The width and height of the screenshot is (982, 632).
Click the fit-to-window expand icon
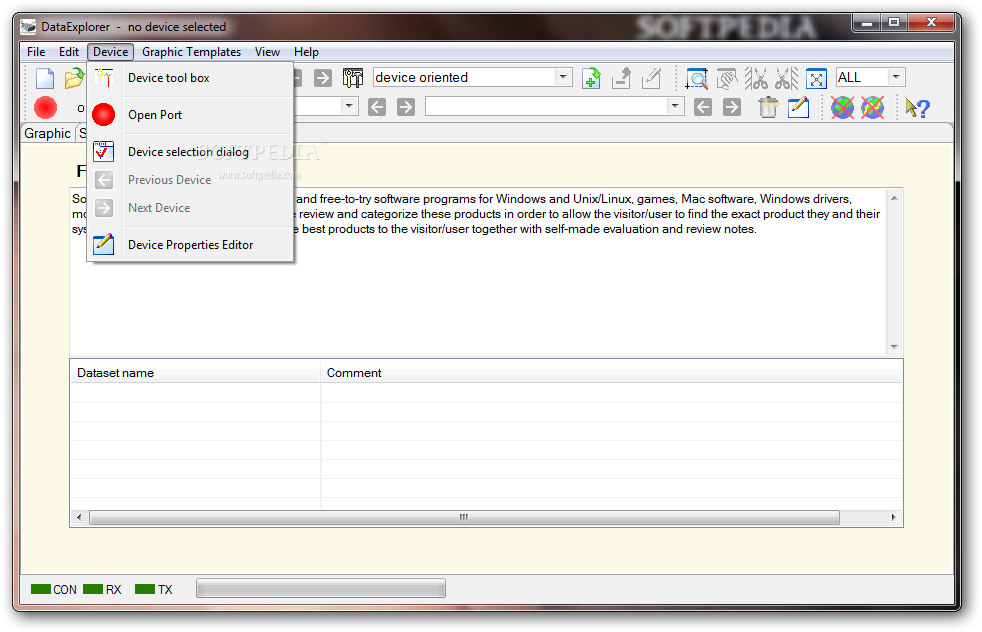click(x=816, y=79)
